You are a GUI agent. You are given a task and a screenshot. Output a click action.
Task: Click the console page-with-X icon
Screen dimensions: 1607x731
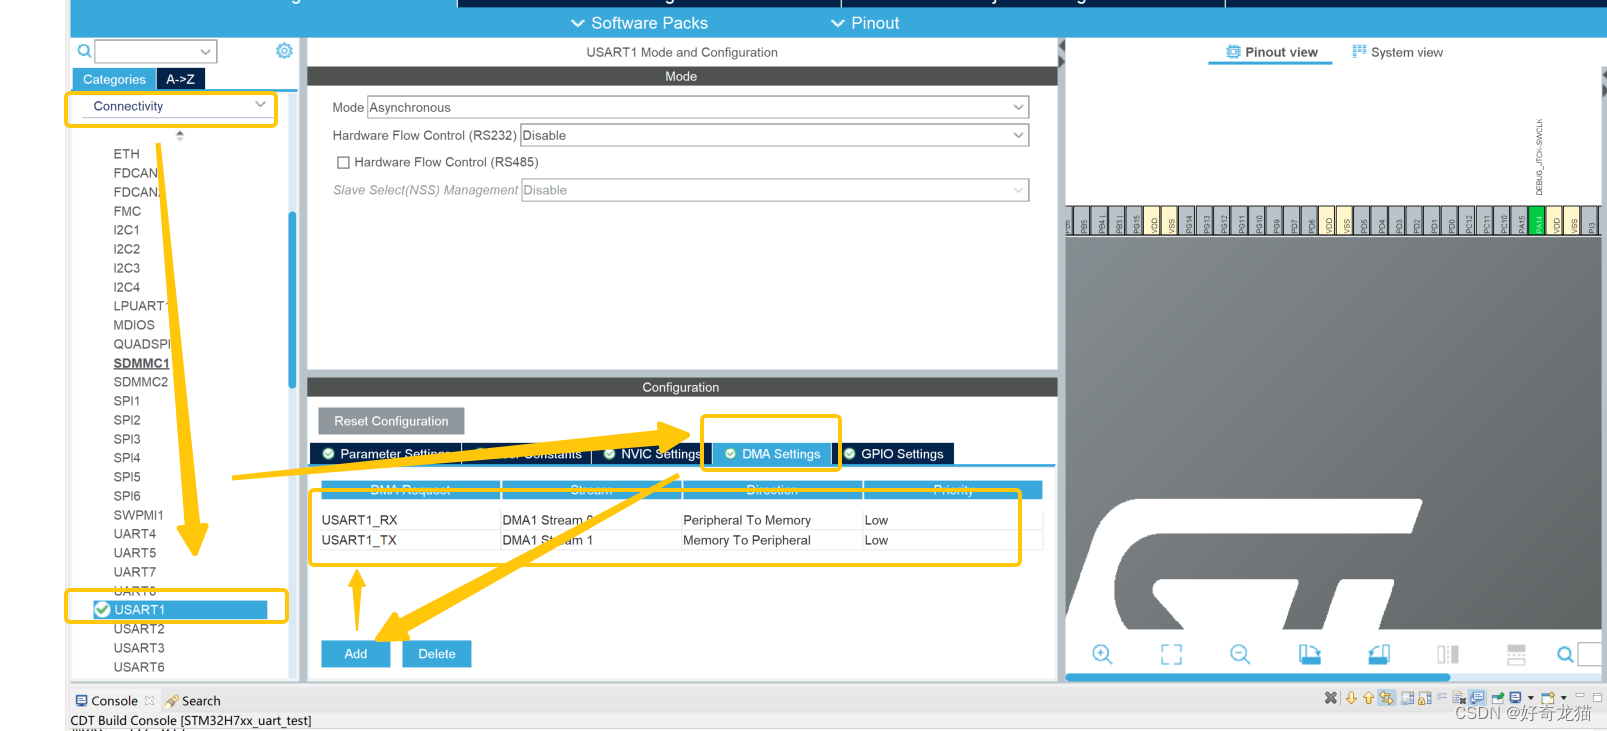(1459, 698)
